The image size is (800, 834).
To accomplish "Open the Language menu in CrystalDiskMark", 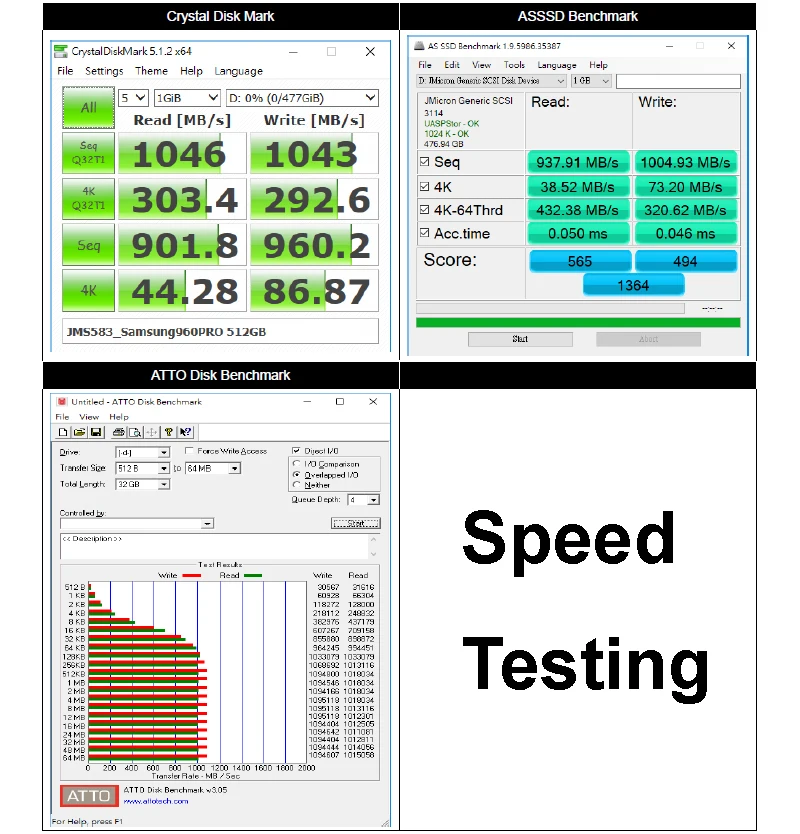I will pos(238,71).
